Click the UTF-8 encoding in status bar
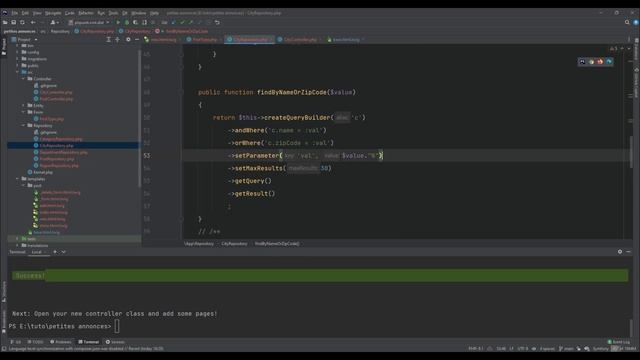The height and width of the screenshot is (360, 640). 523,349
